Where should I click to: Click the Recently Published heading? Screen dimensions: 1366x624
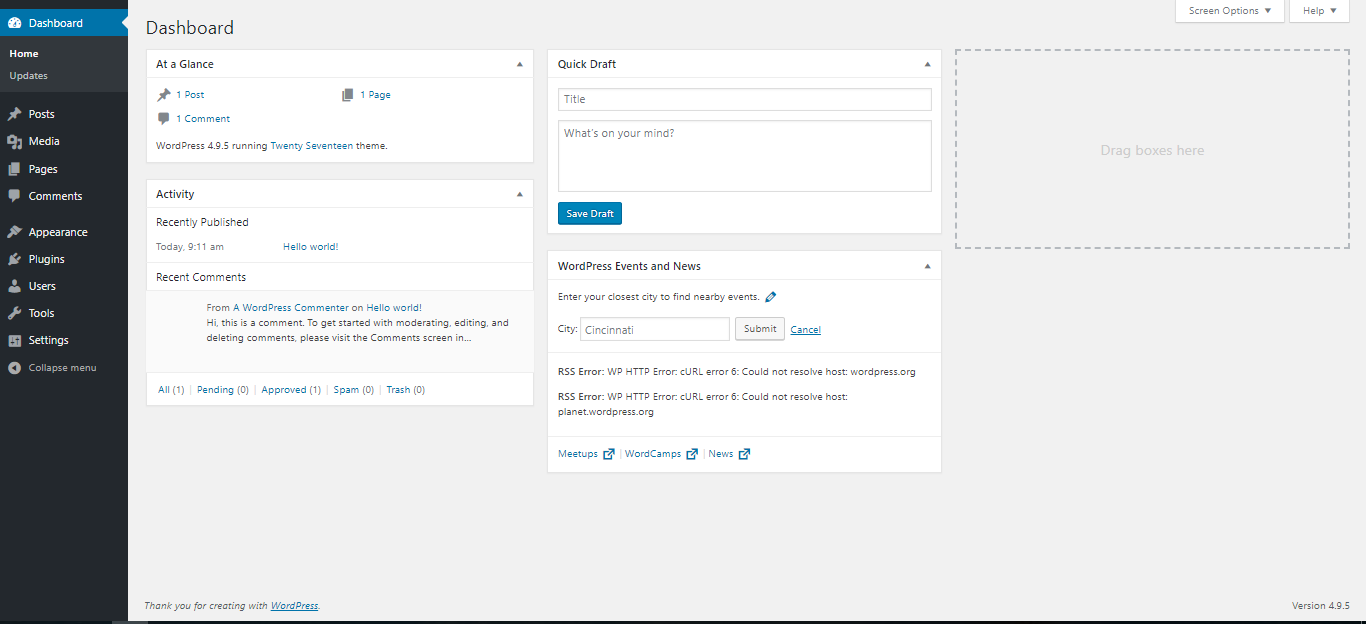(202, 222)
